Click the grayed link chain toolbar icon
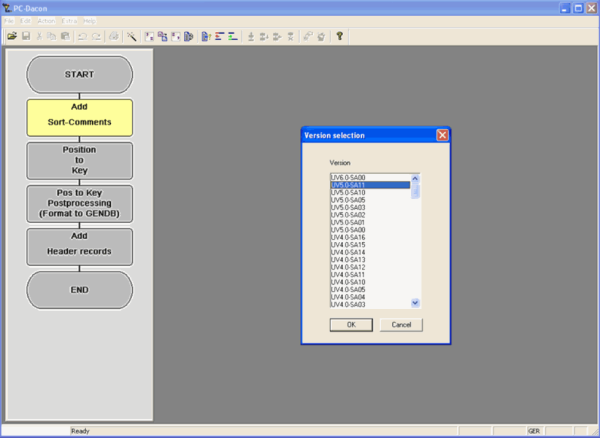Image resolution: width=600 pixels, height=438 pixels. tap(308, 36)
